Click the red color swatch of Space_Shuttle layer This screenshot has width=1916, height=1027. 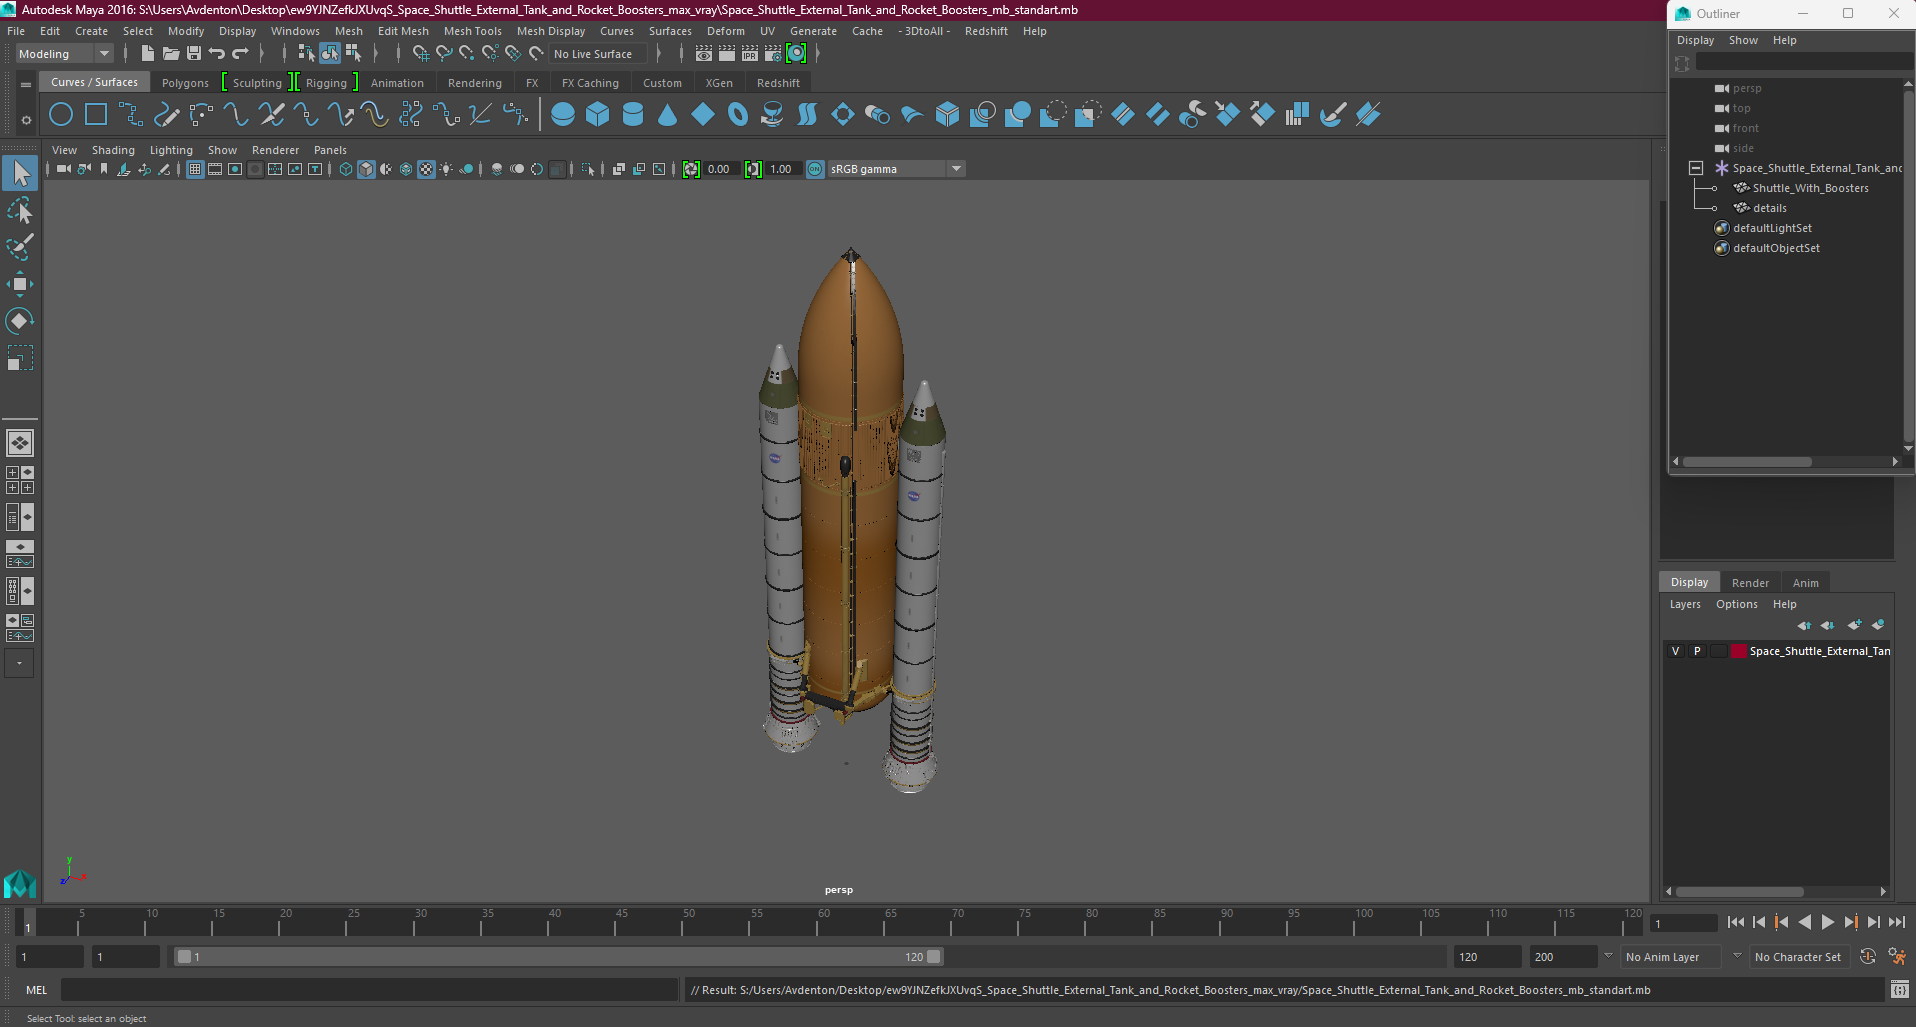(1739, 651)
